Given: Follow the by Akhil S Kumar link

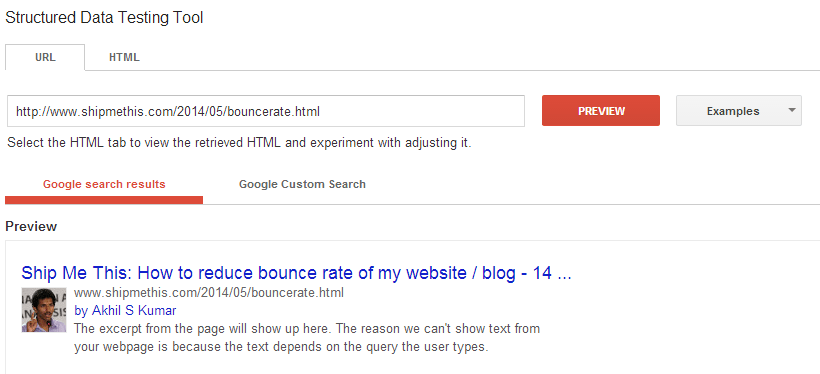Looking at the screenshot, I should [x=126, y=311].
